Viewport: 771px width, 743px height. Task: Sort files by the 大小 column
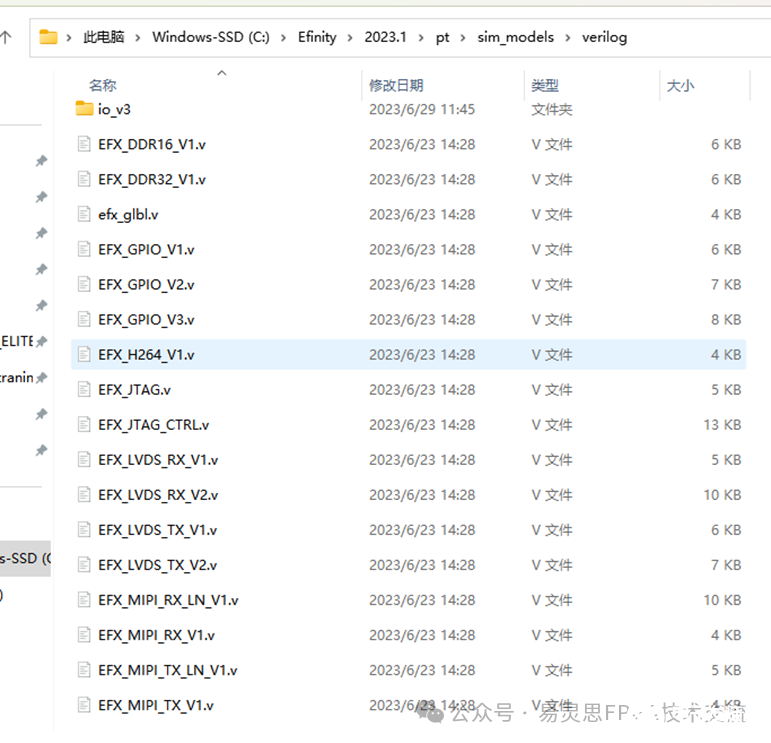point(680,86)
